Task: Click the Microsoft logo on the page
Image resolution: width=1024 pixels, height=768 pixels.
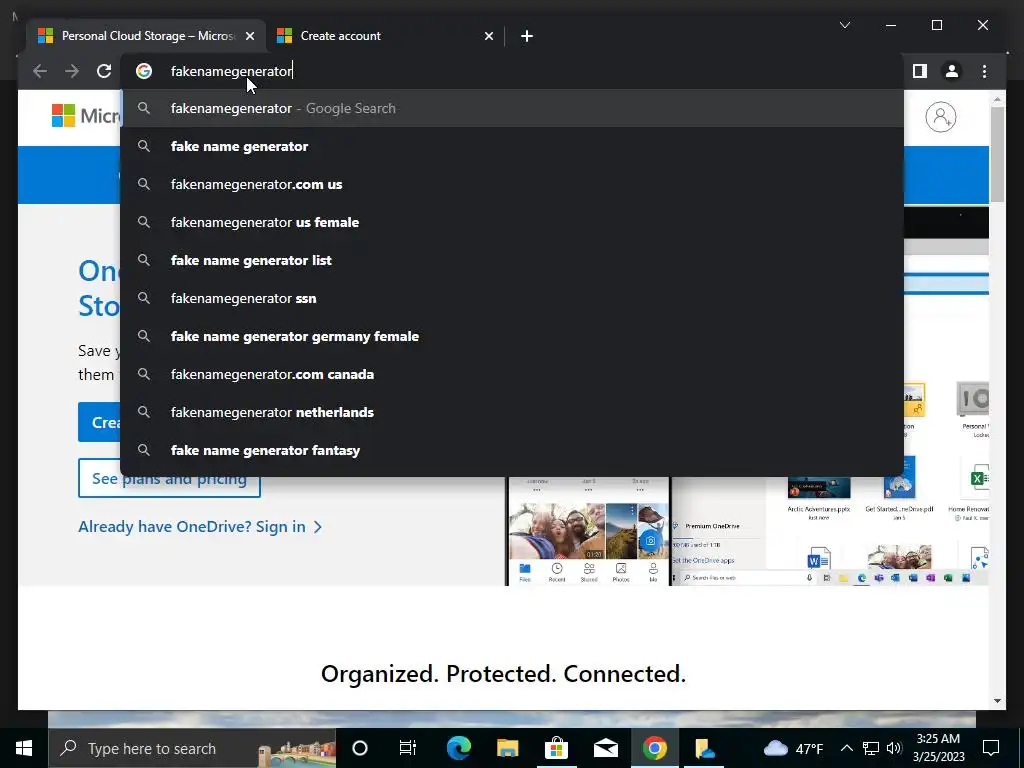Action: click(86, 116)
